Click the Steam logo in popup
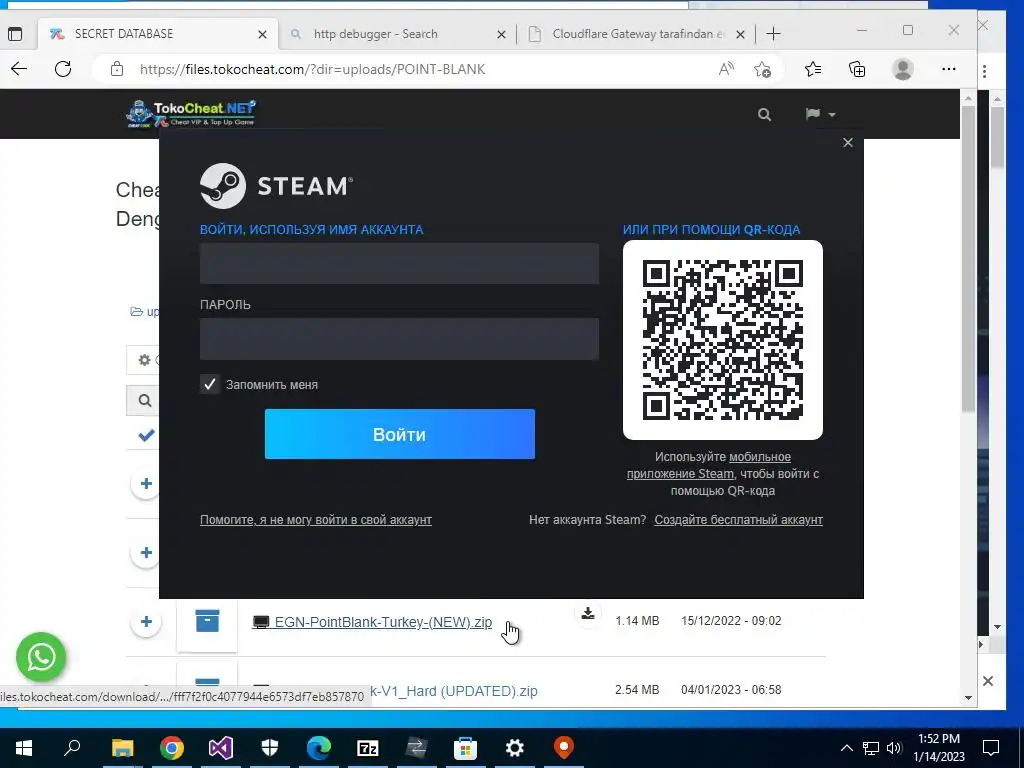The image size is (1024, 768). coord(276,186)
